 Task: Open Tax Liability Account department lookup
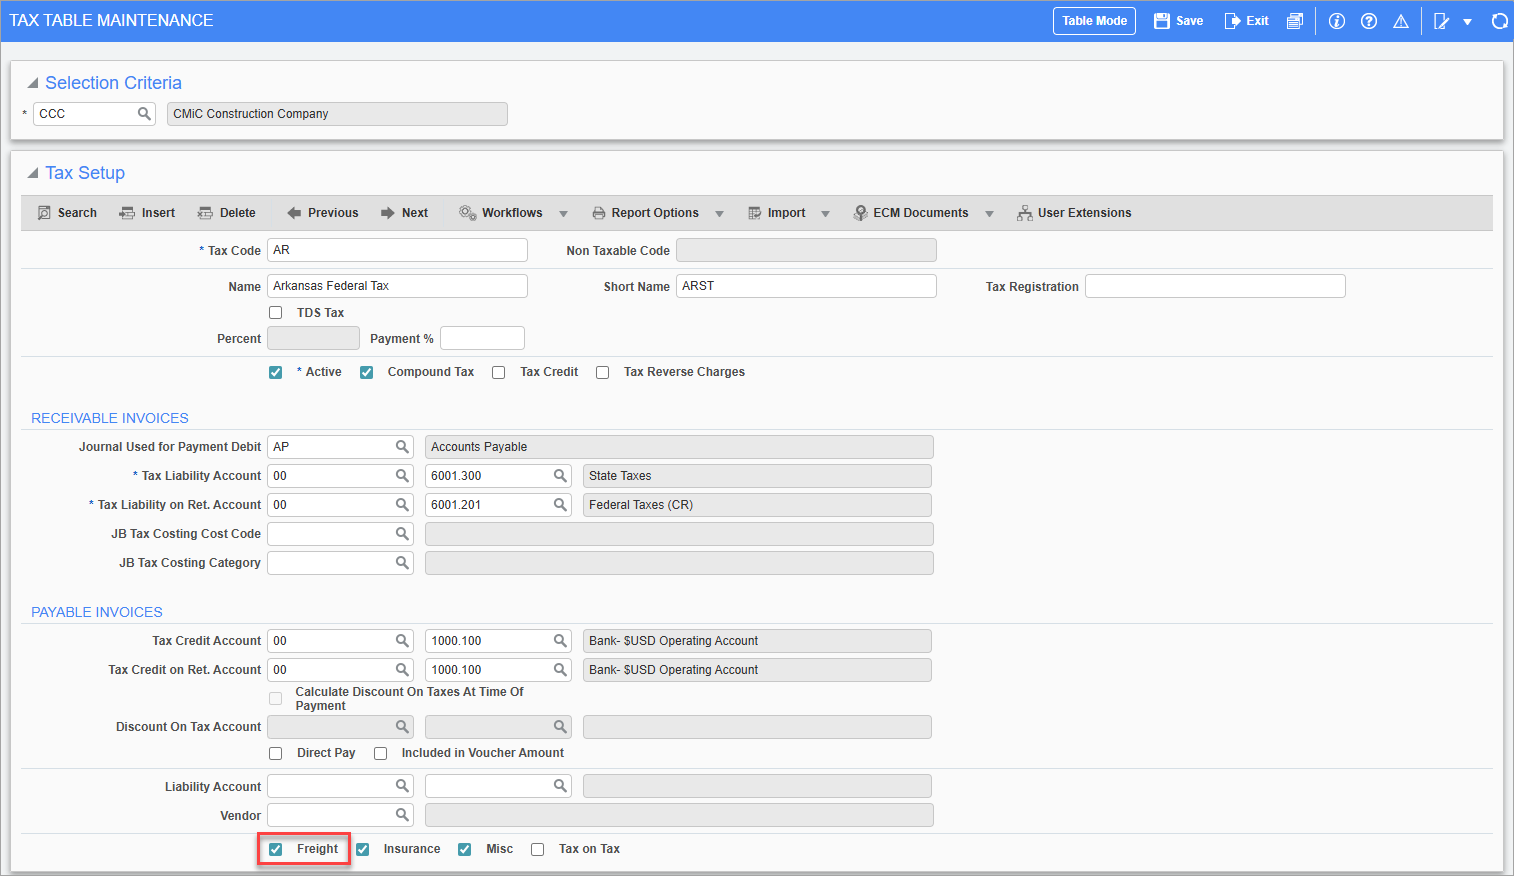[402, 476]
